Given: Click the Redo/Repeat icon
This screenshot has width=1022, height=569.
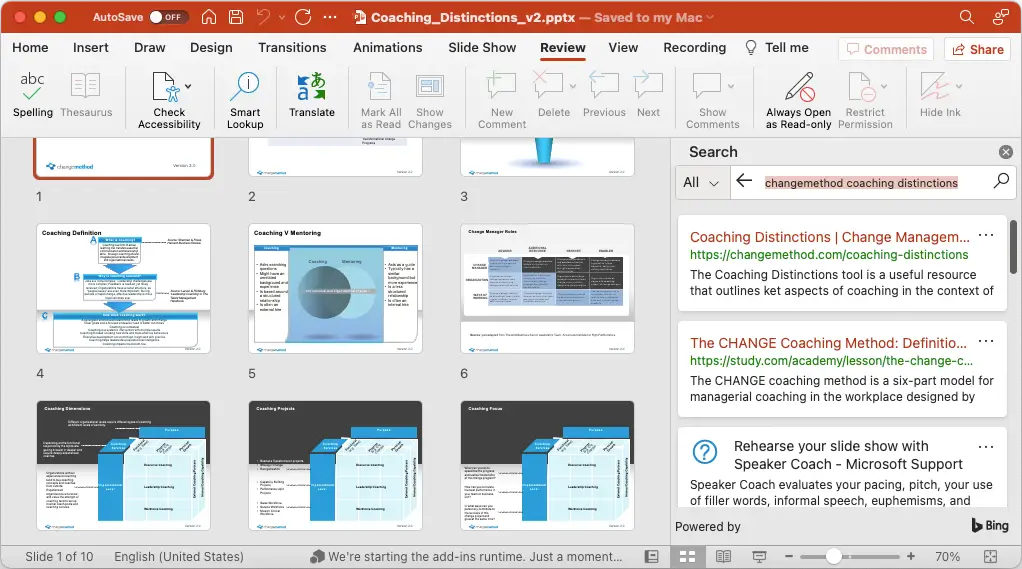Looking at the screenshot, I should pos(303,17).
